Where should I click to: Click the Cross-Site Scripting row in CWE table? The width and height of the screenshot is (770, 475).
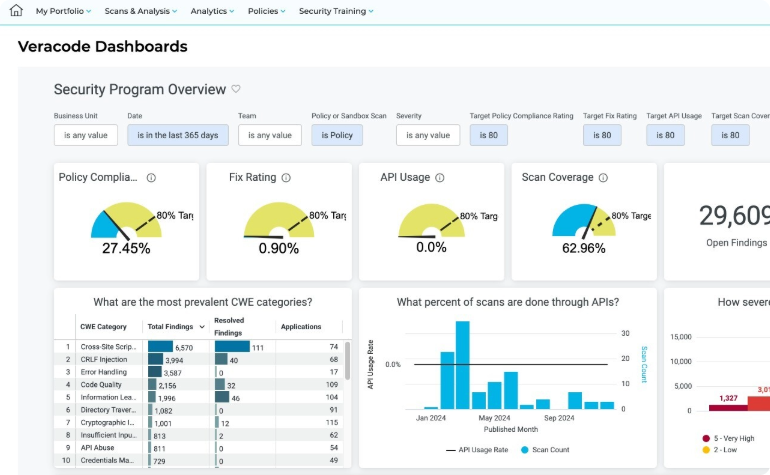click(103, 347)
